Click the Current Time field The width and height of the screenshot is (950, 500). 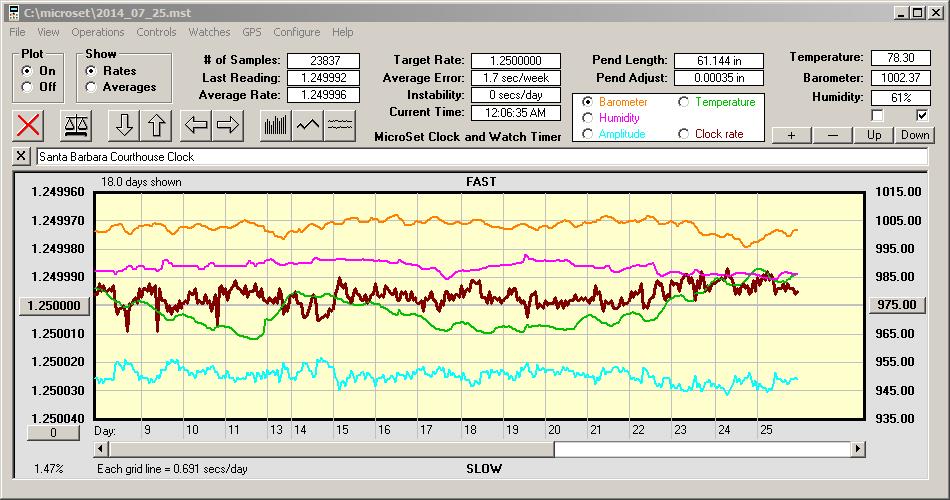pos(516,112)
